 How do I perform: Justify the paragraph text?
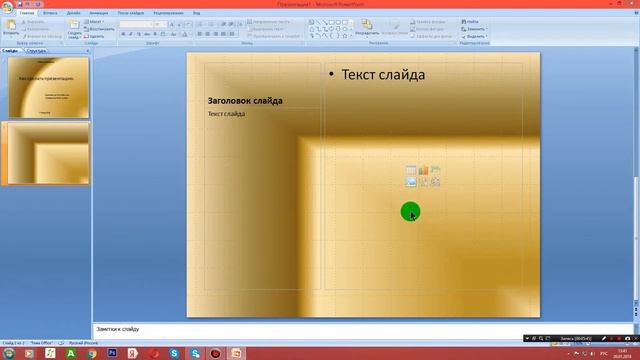click(x=223, y=34)
